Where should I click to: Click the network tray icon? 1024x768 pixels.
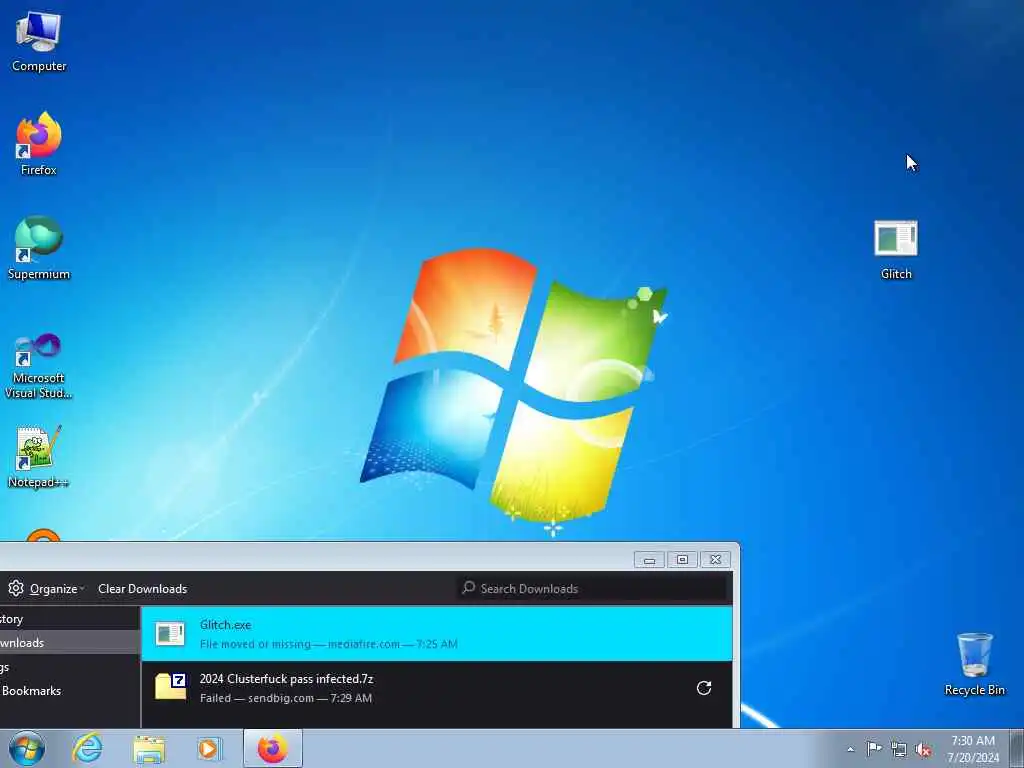point(899,749)
